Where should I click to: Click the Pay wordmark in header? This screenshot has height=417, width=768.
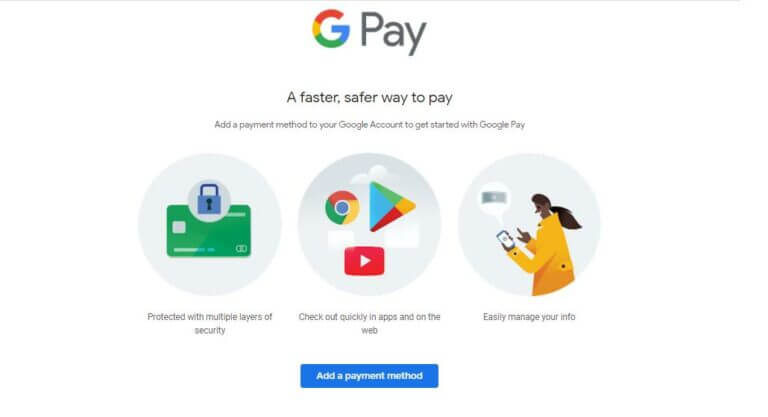pos(393,34)
